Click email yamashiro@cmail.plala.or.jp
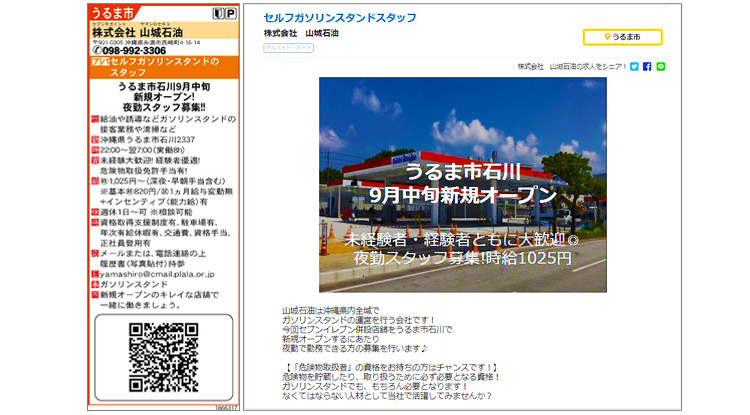750x415 pixels. 157,274
